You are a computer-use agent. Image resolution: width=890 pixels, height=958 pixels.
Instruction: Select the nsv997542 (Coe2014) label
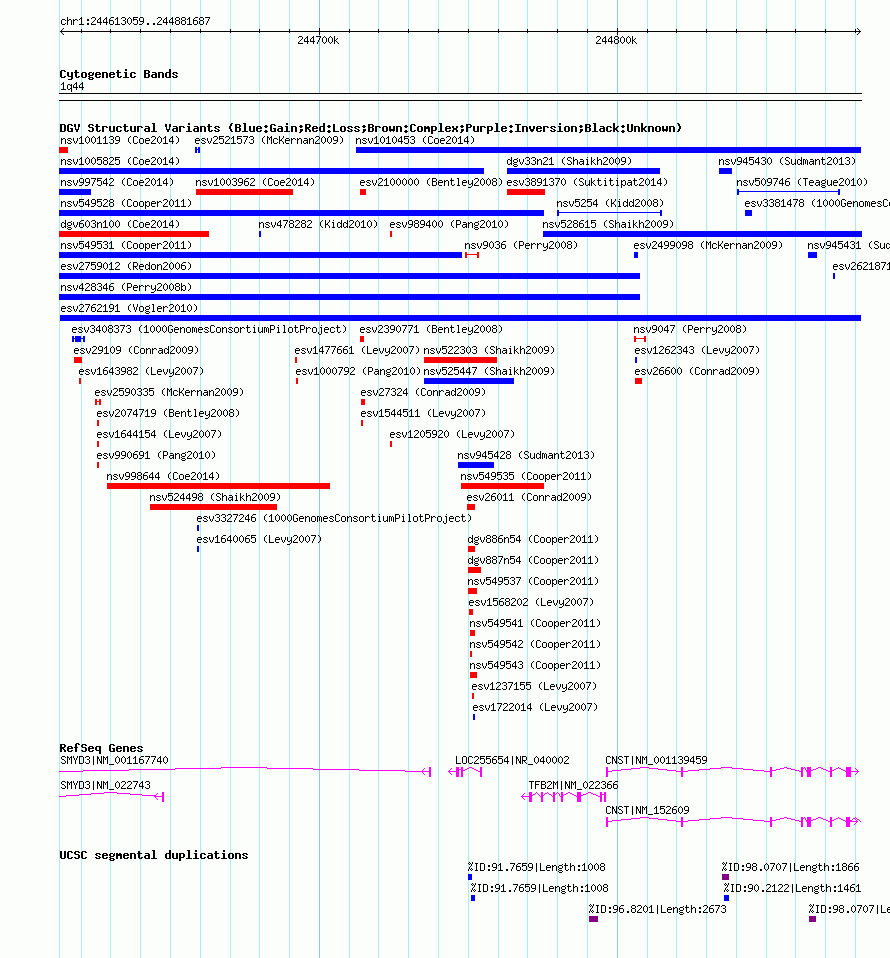click(x=117, y=182)
